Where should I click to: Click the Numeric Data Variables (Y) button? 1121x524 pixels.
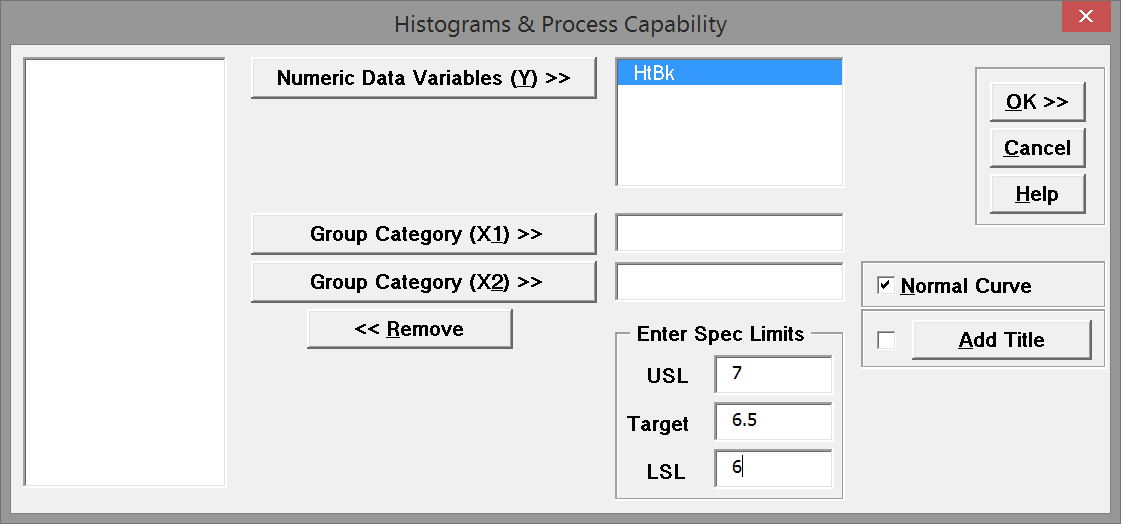[423, 78]
